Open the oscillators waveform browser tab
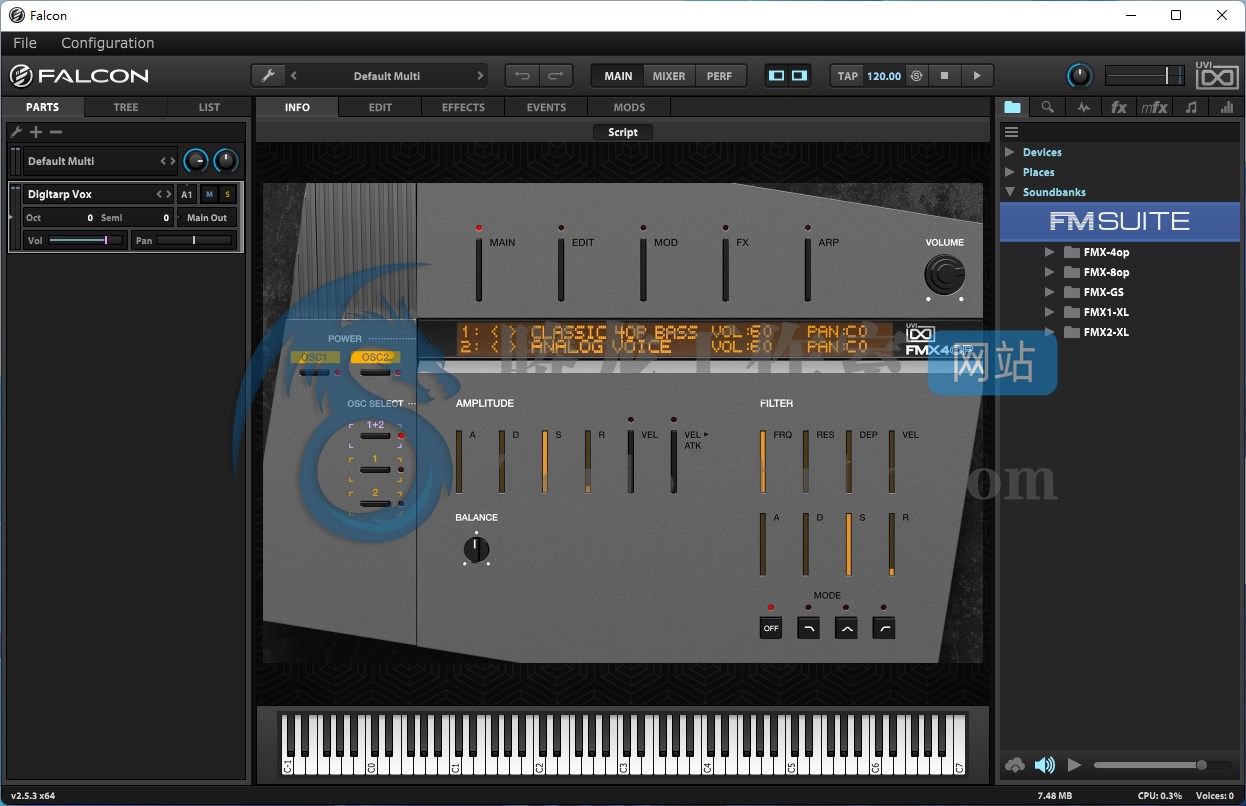Image resolution: width=1246 pixels, height=806 pixels. tap(1083, 107)
